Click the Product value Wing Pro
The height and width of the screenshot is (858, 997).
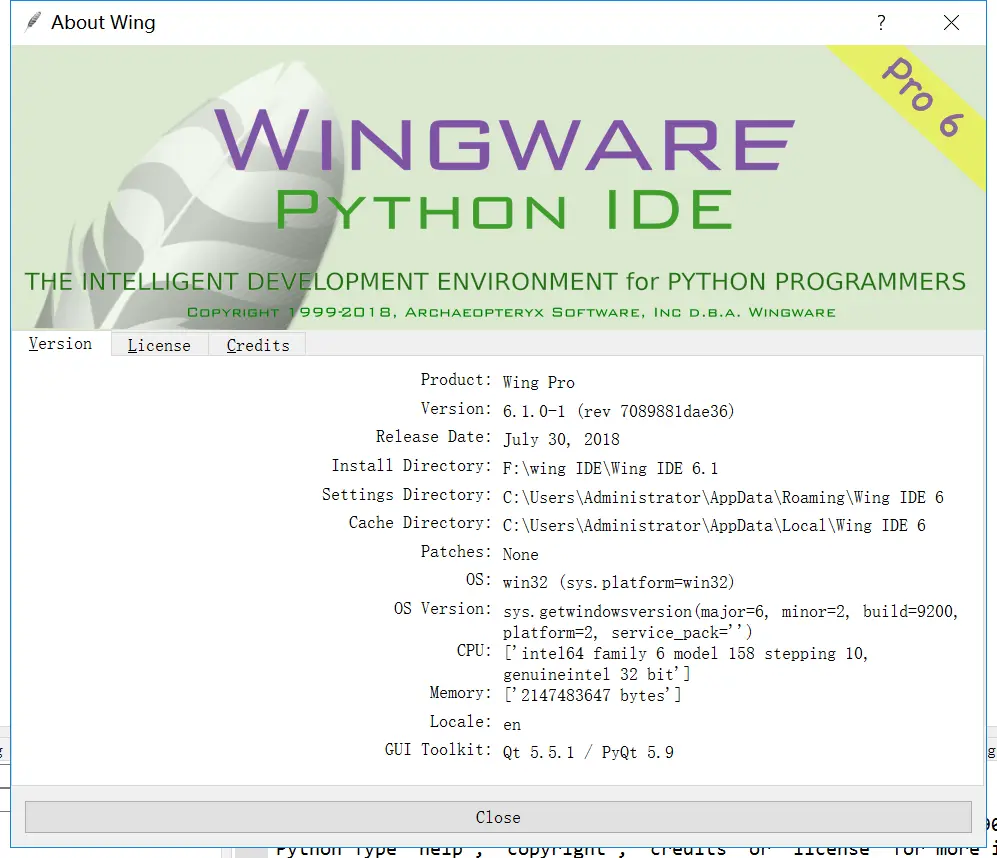[x=539, y=382]
